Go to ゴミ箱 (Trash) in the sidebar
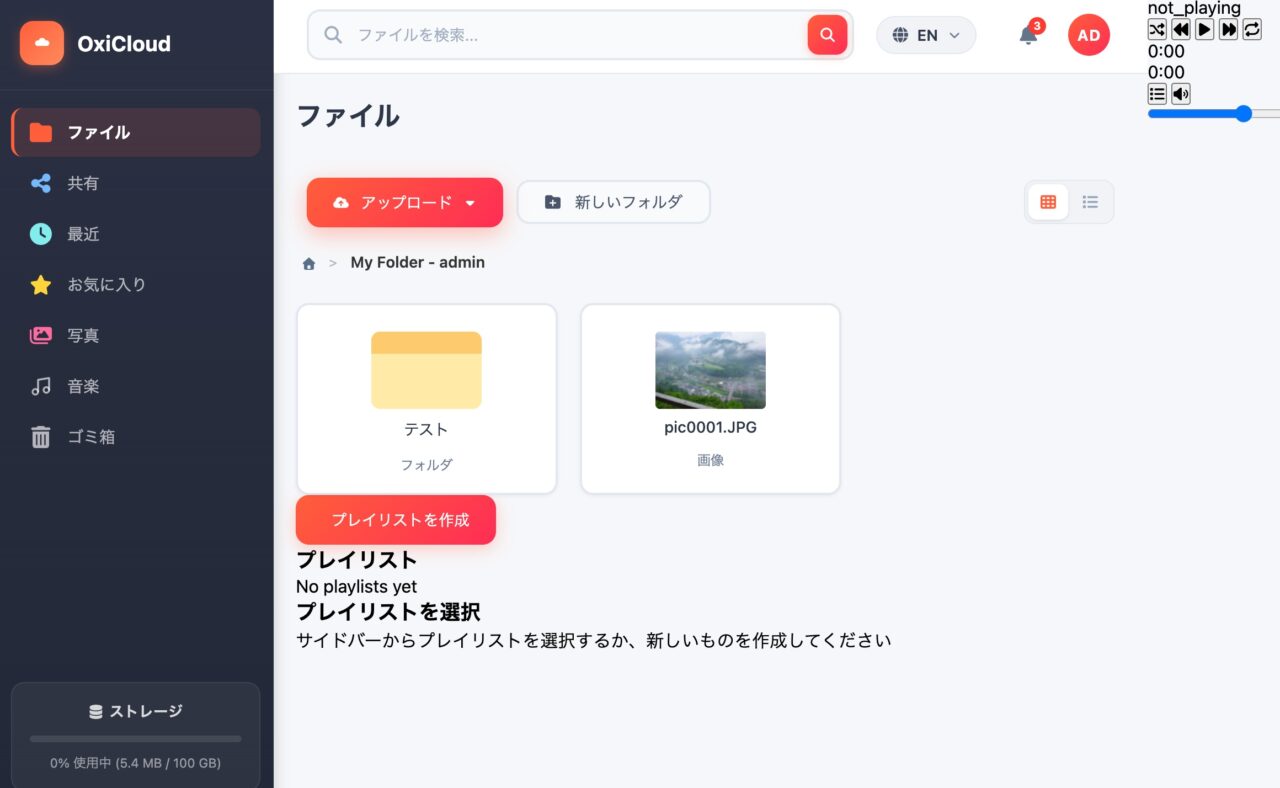1280x788 pixels. click(x=90, y=437)
